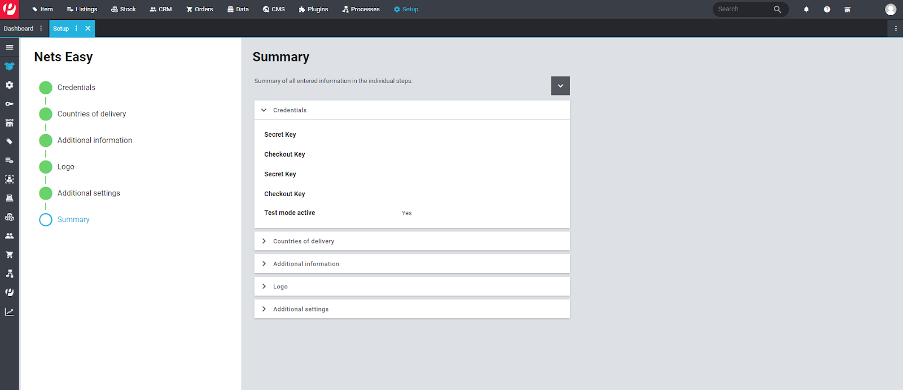Open the CMS menu
904x390 pixels.
[x=274, y=9]
